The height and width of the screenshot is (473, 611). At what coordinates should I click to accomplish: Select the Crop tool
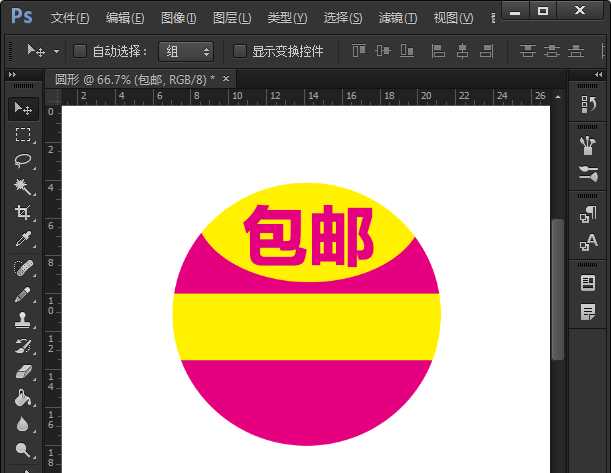click(23, 213)
